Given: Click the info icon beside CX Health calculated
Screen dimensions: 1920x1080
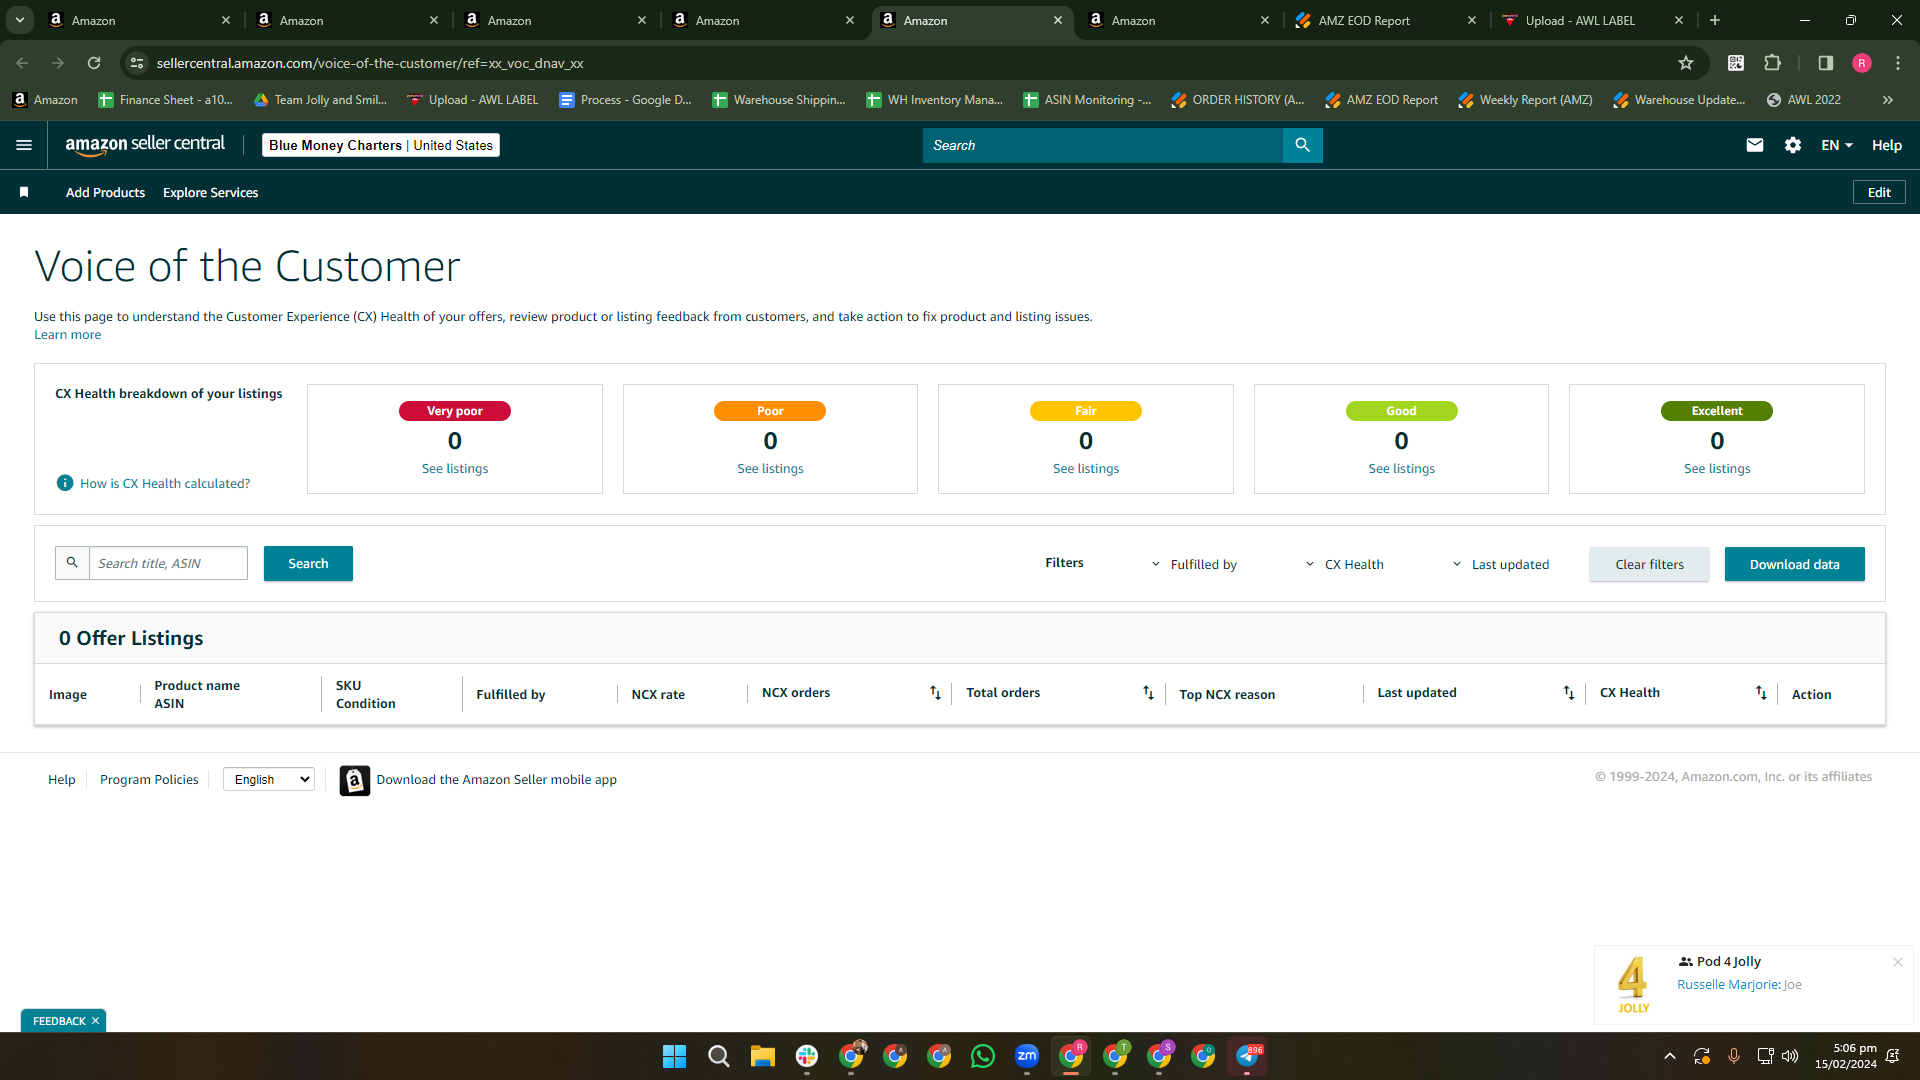Looking at the screenshot, I should tap(65, 483).
